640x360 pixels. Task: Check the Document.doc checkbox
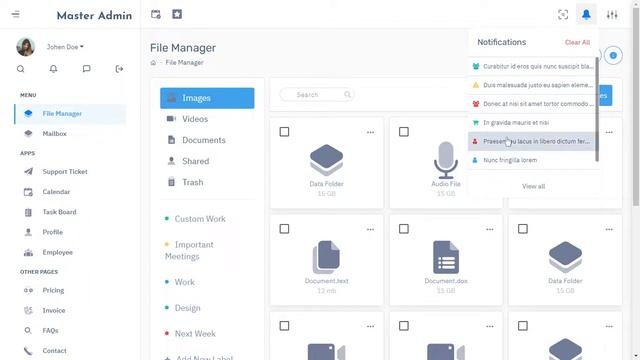404,229
